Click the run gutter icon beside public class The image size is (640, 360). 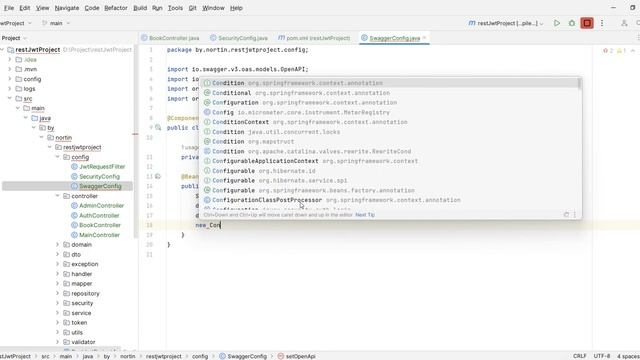pos(158,128)
